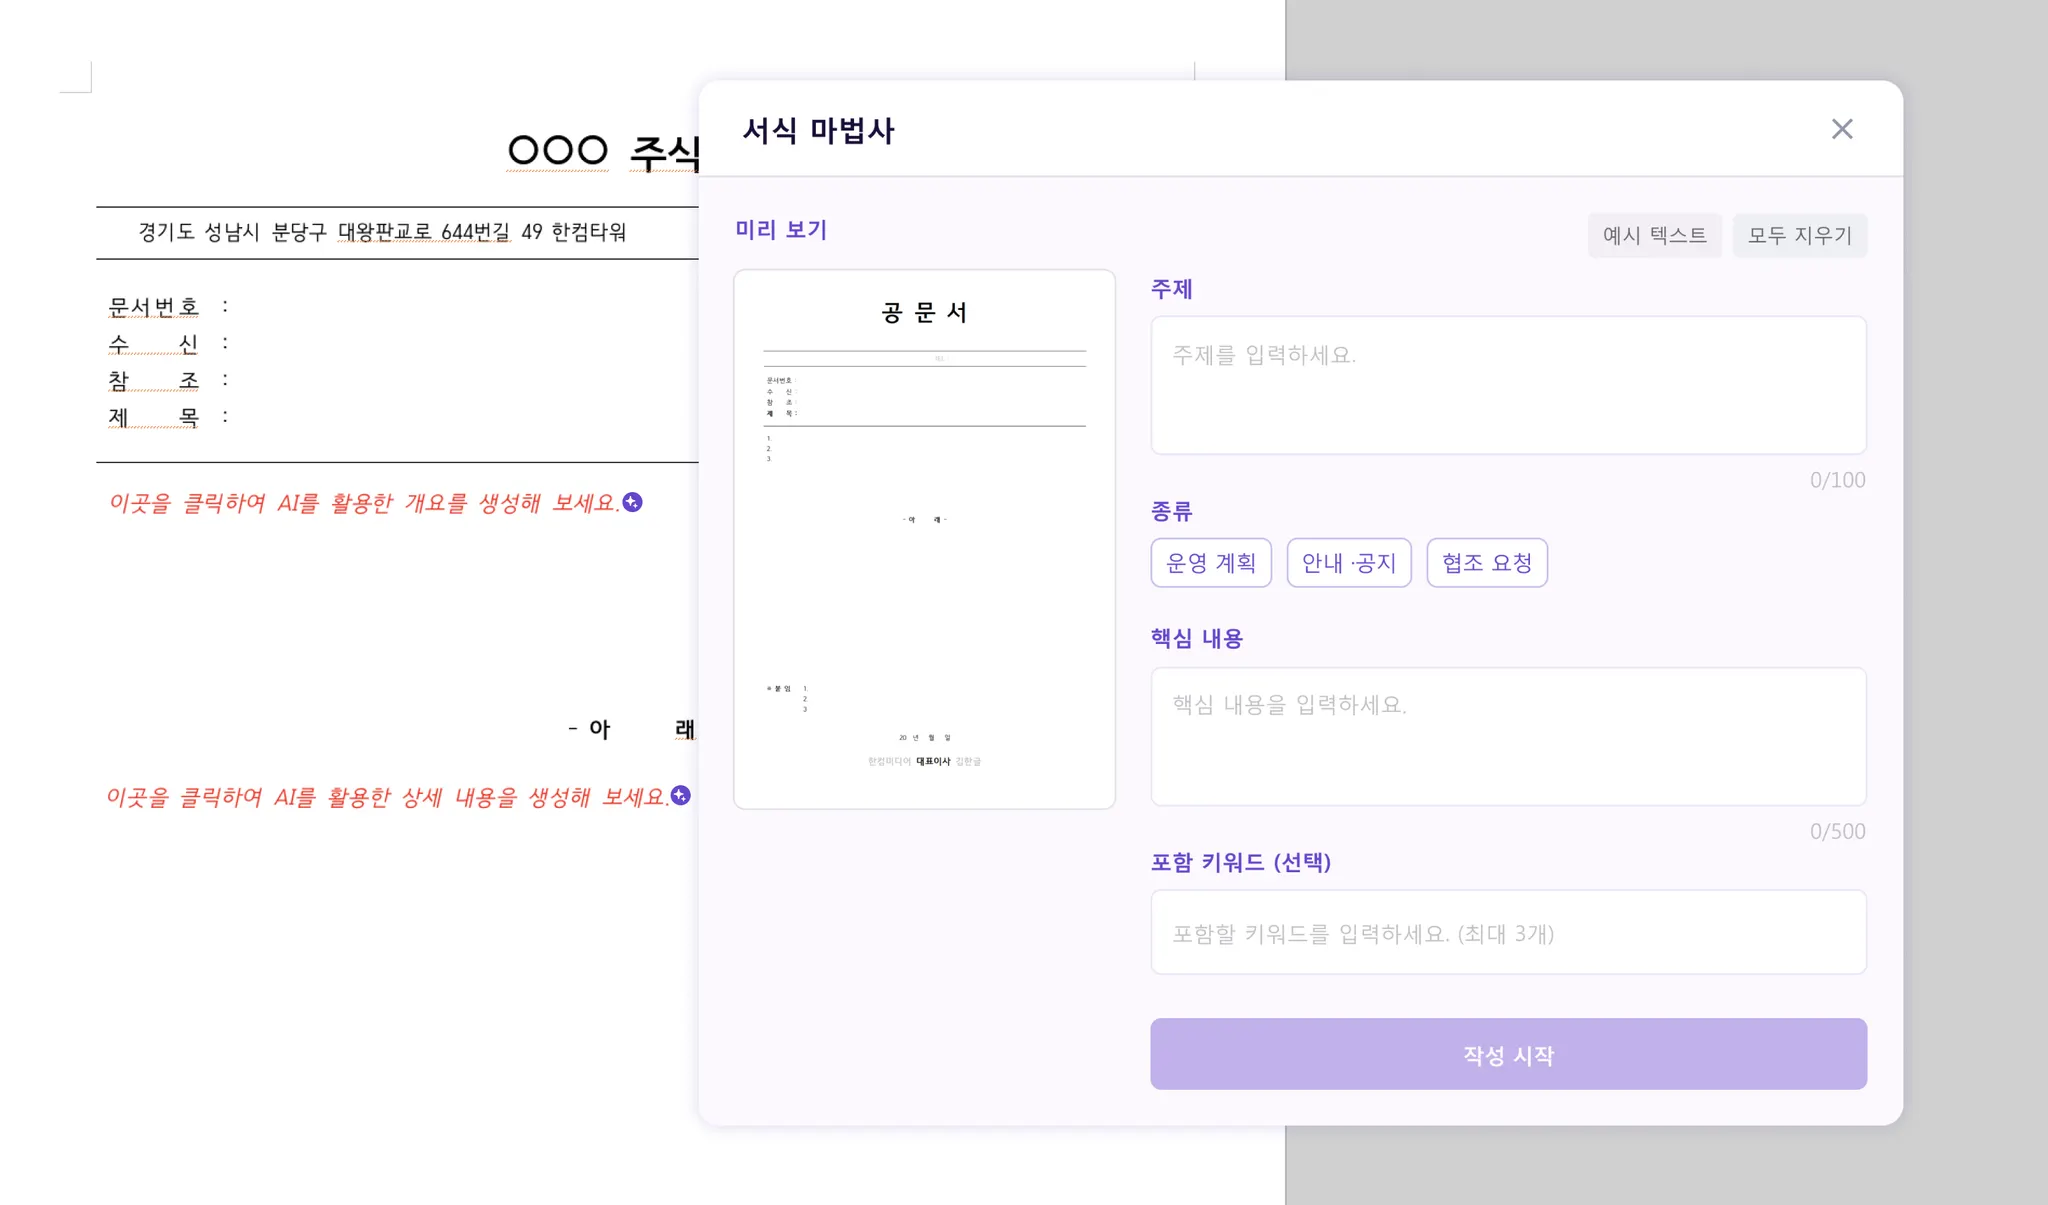Focus the 핵심 내용 text area
This screenshot has height=1205, width=2048.
1507,736
